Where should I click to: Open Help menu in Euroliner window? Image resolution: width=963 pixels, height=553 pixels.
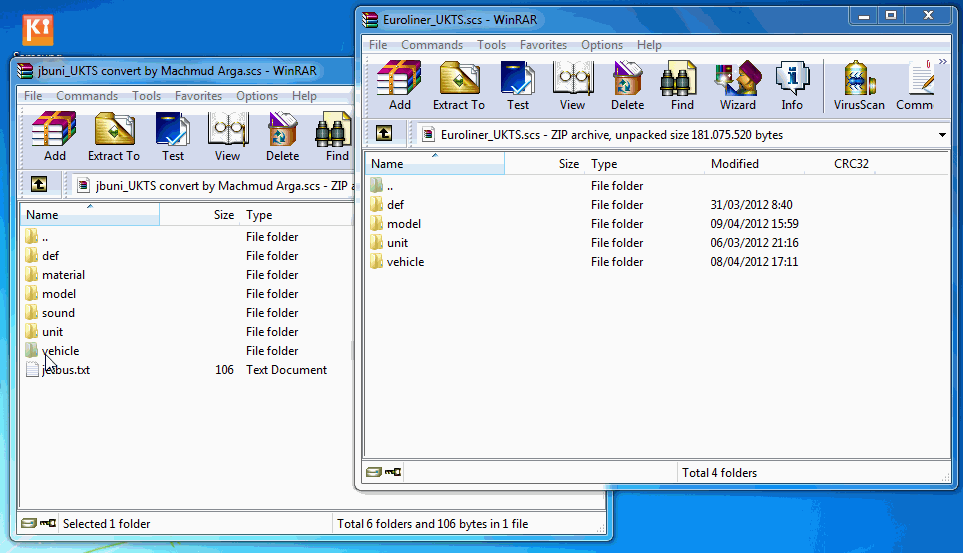pos(649,45)
